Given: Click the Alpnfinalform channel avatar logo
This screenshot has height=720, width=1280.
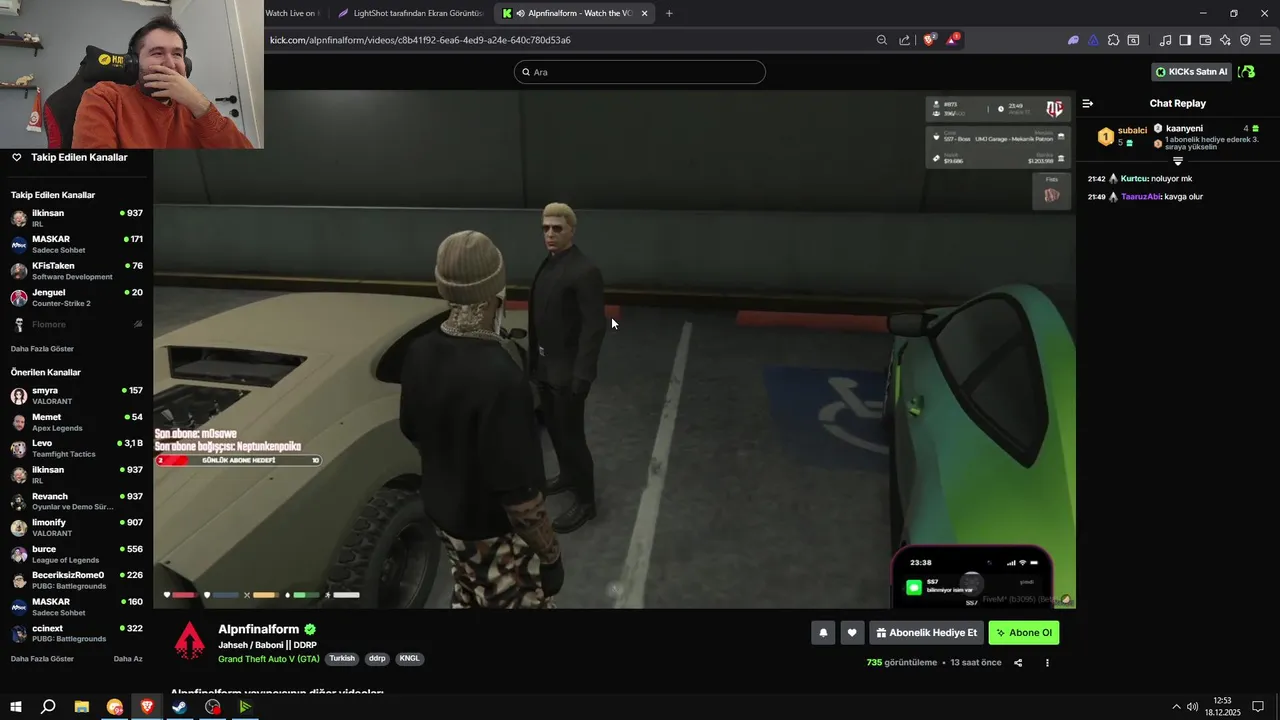Looking at the screenshot, I should [x=190, y=641].
